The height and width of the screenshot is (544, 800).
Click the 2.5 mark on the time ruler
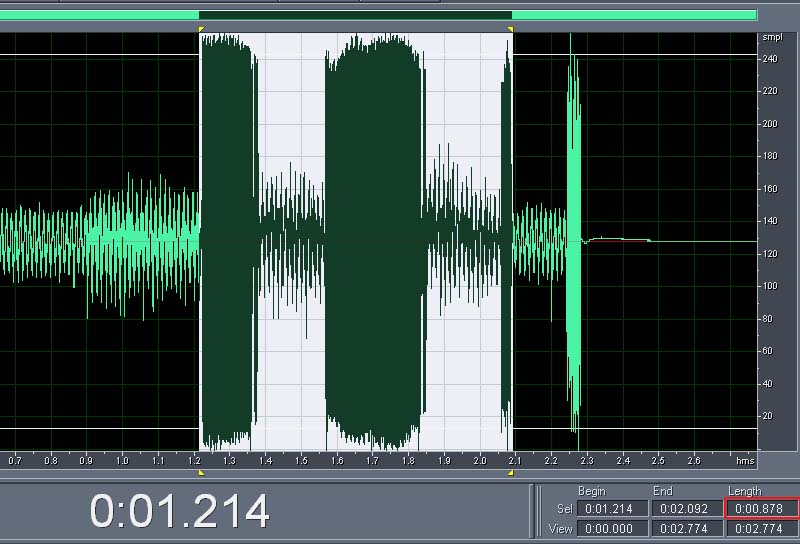(658, 461)
